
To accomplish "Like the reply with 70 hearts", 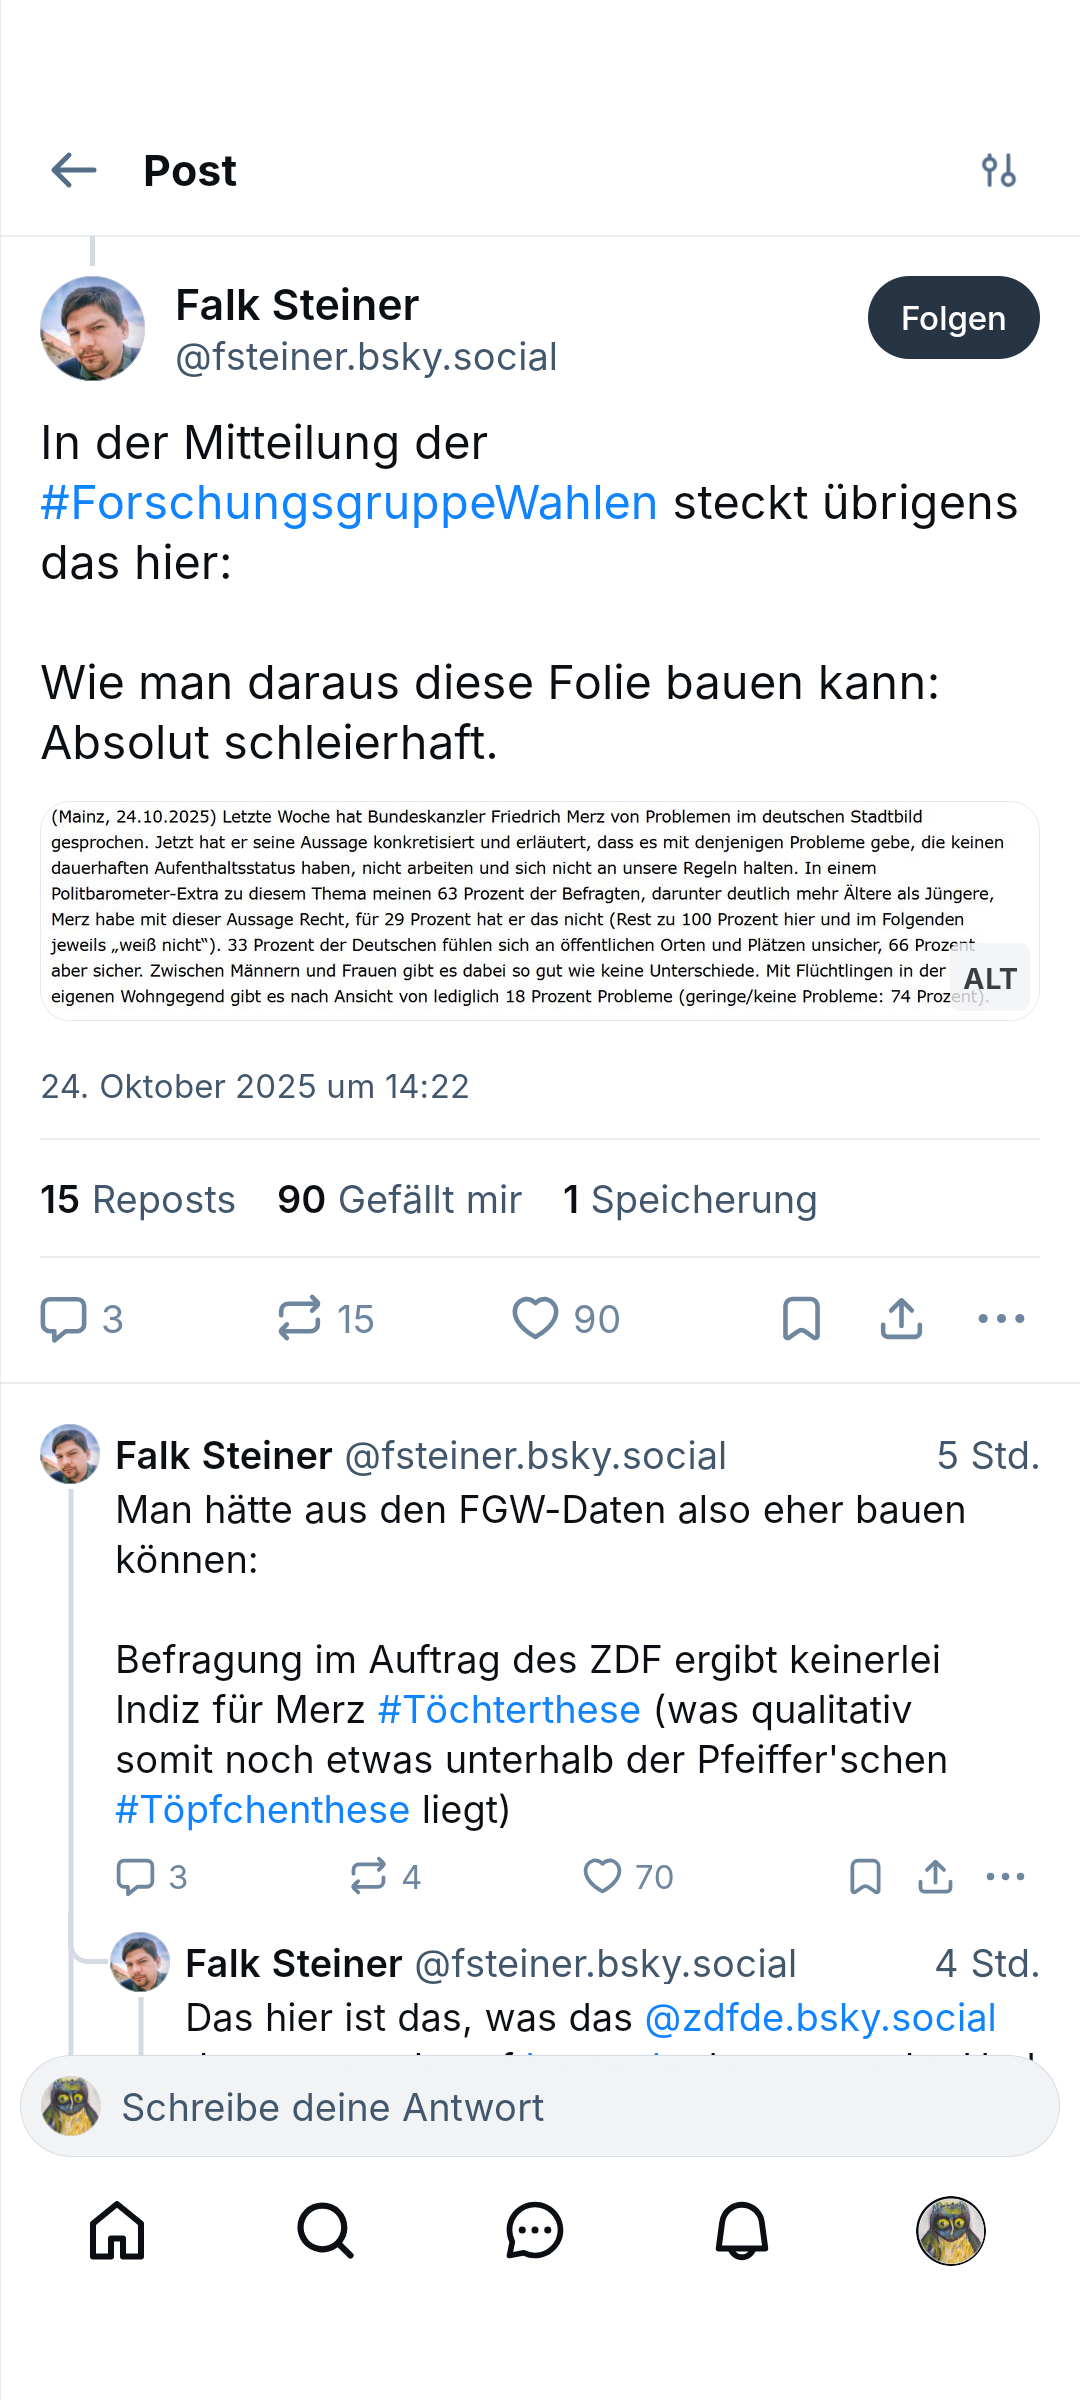I will [x=603, y=1877].
